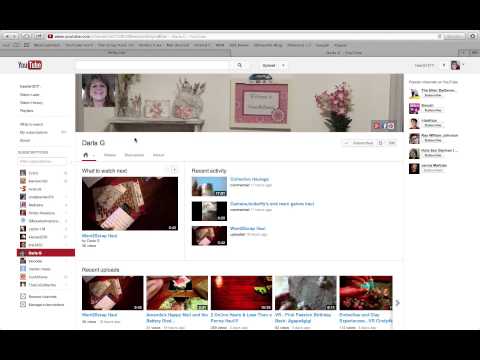Click Darla G's profile picture on banner
Screen dimensions: 480x360
pos(99,91)
